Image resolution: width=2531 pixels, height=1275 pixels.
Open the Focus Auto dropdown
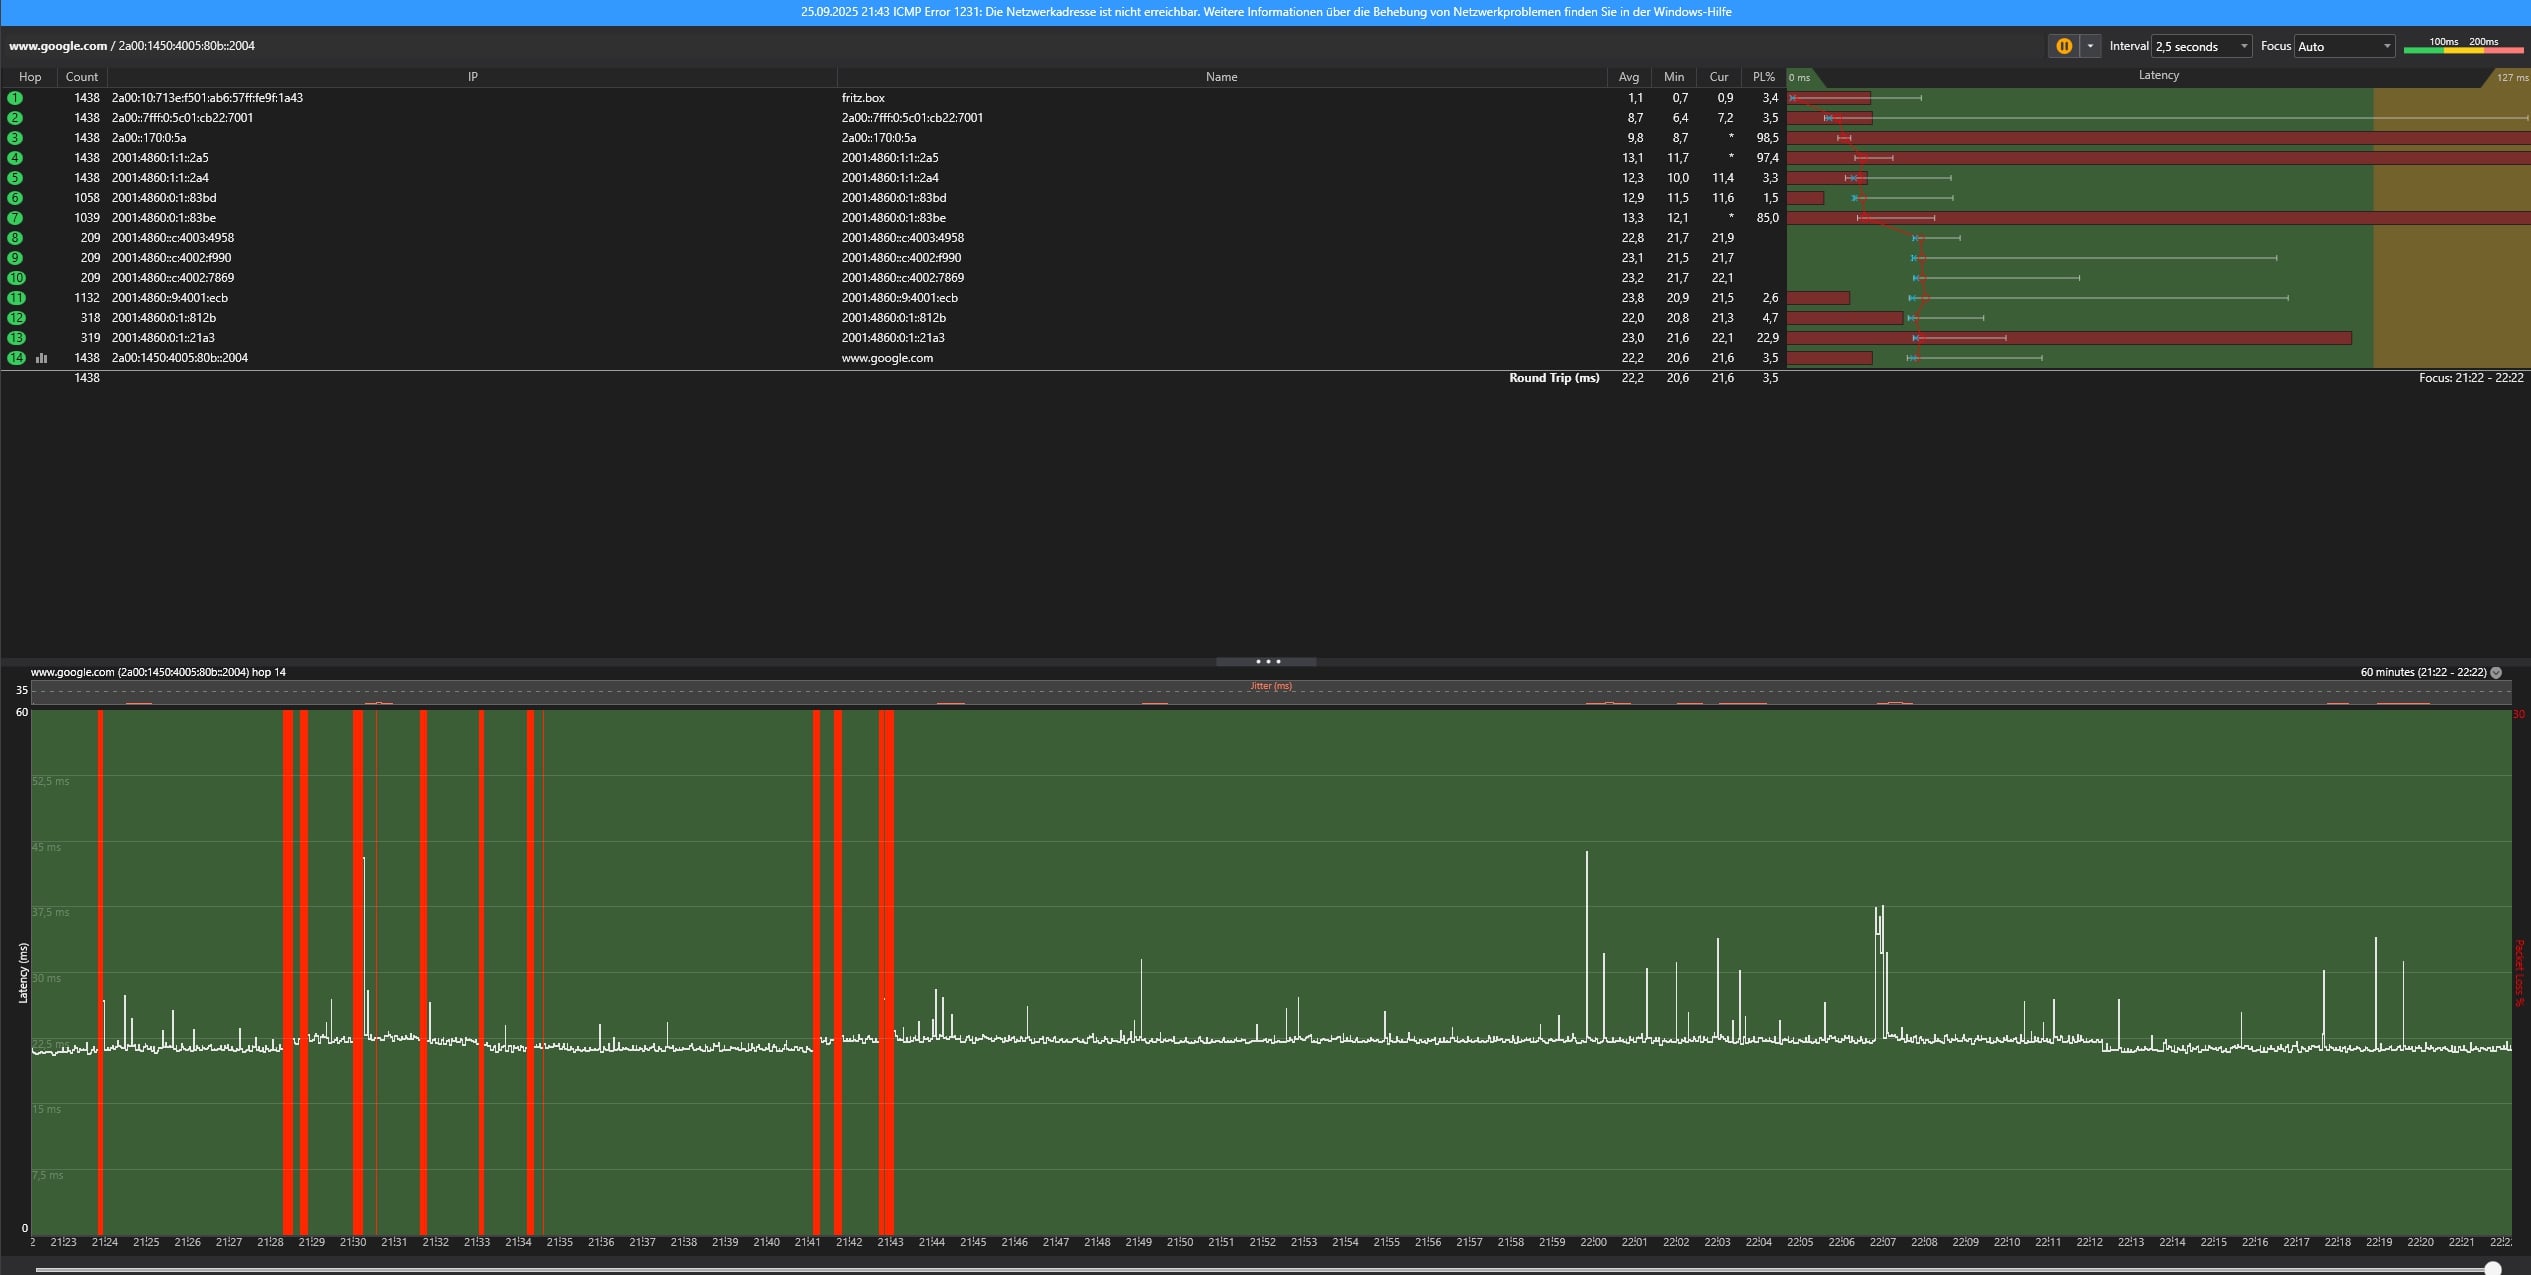2343,46
